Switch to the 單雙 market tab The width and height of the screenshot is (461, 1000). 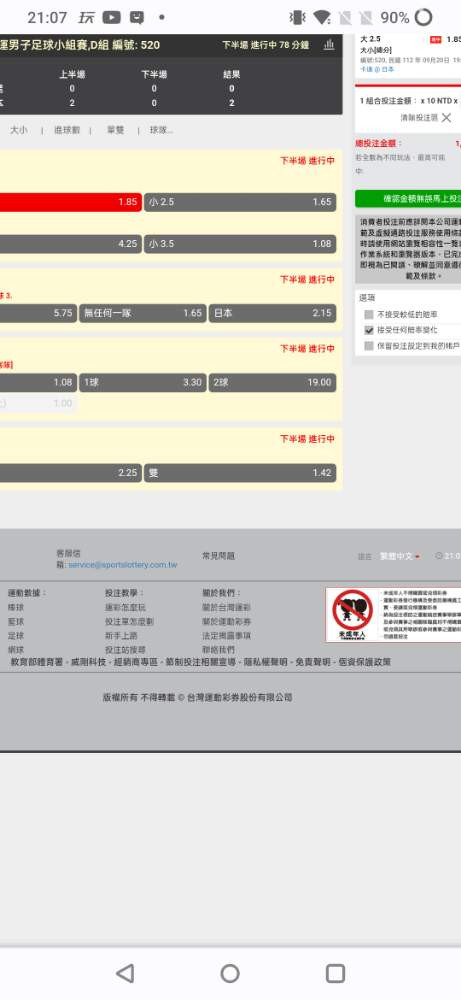click(x=115, y=130)
